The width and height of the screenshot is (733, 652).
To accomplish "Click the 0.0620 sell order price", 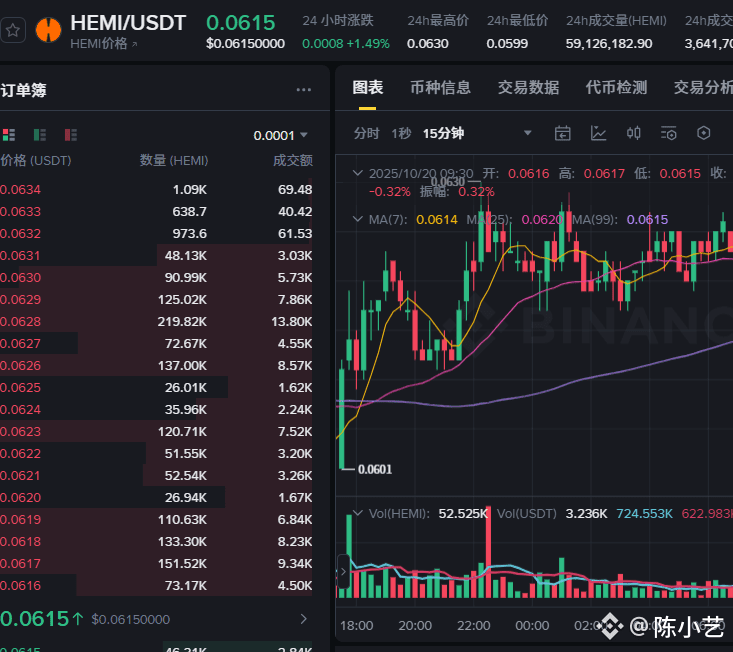I will tap(20, 498).
